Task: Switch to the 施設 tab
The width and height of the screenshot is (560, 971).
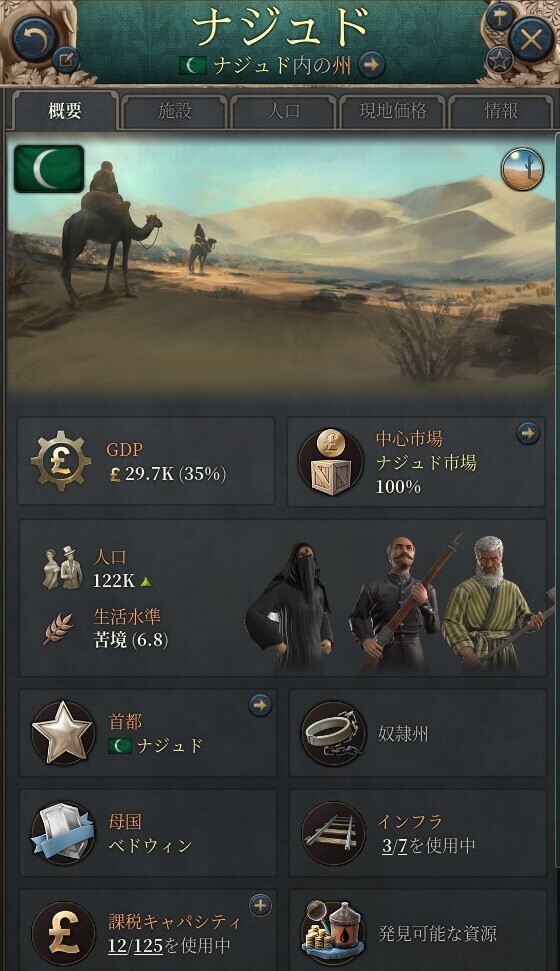Action: pyautogui.click(x=175, y=111)
